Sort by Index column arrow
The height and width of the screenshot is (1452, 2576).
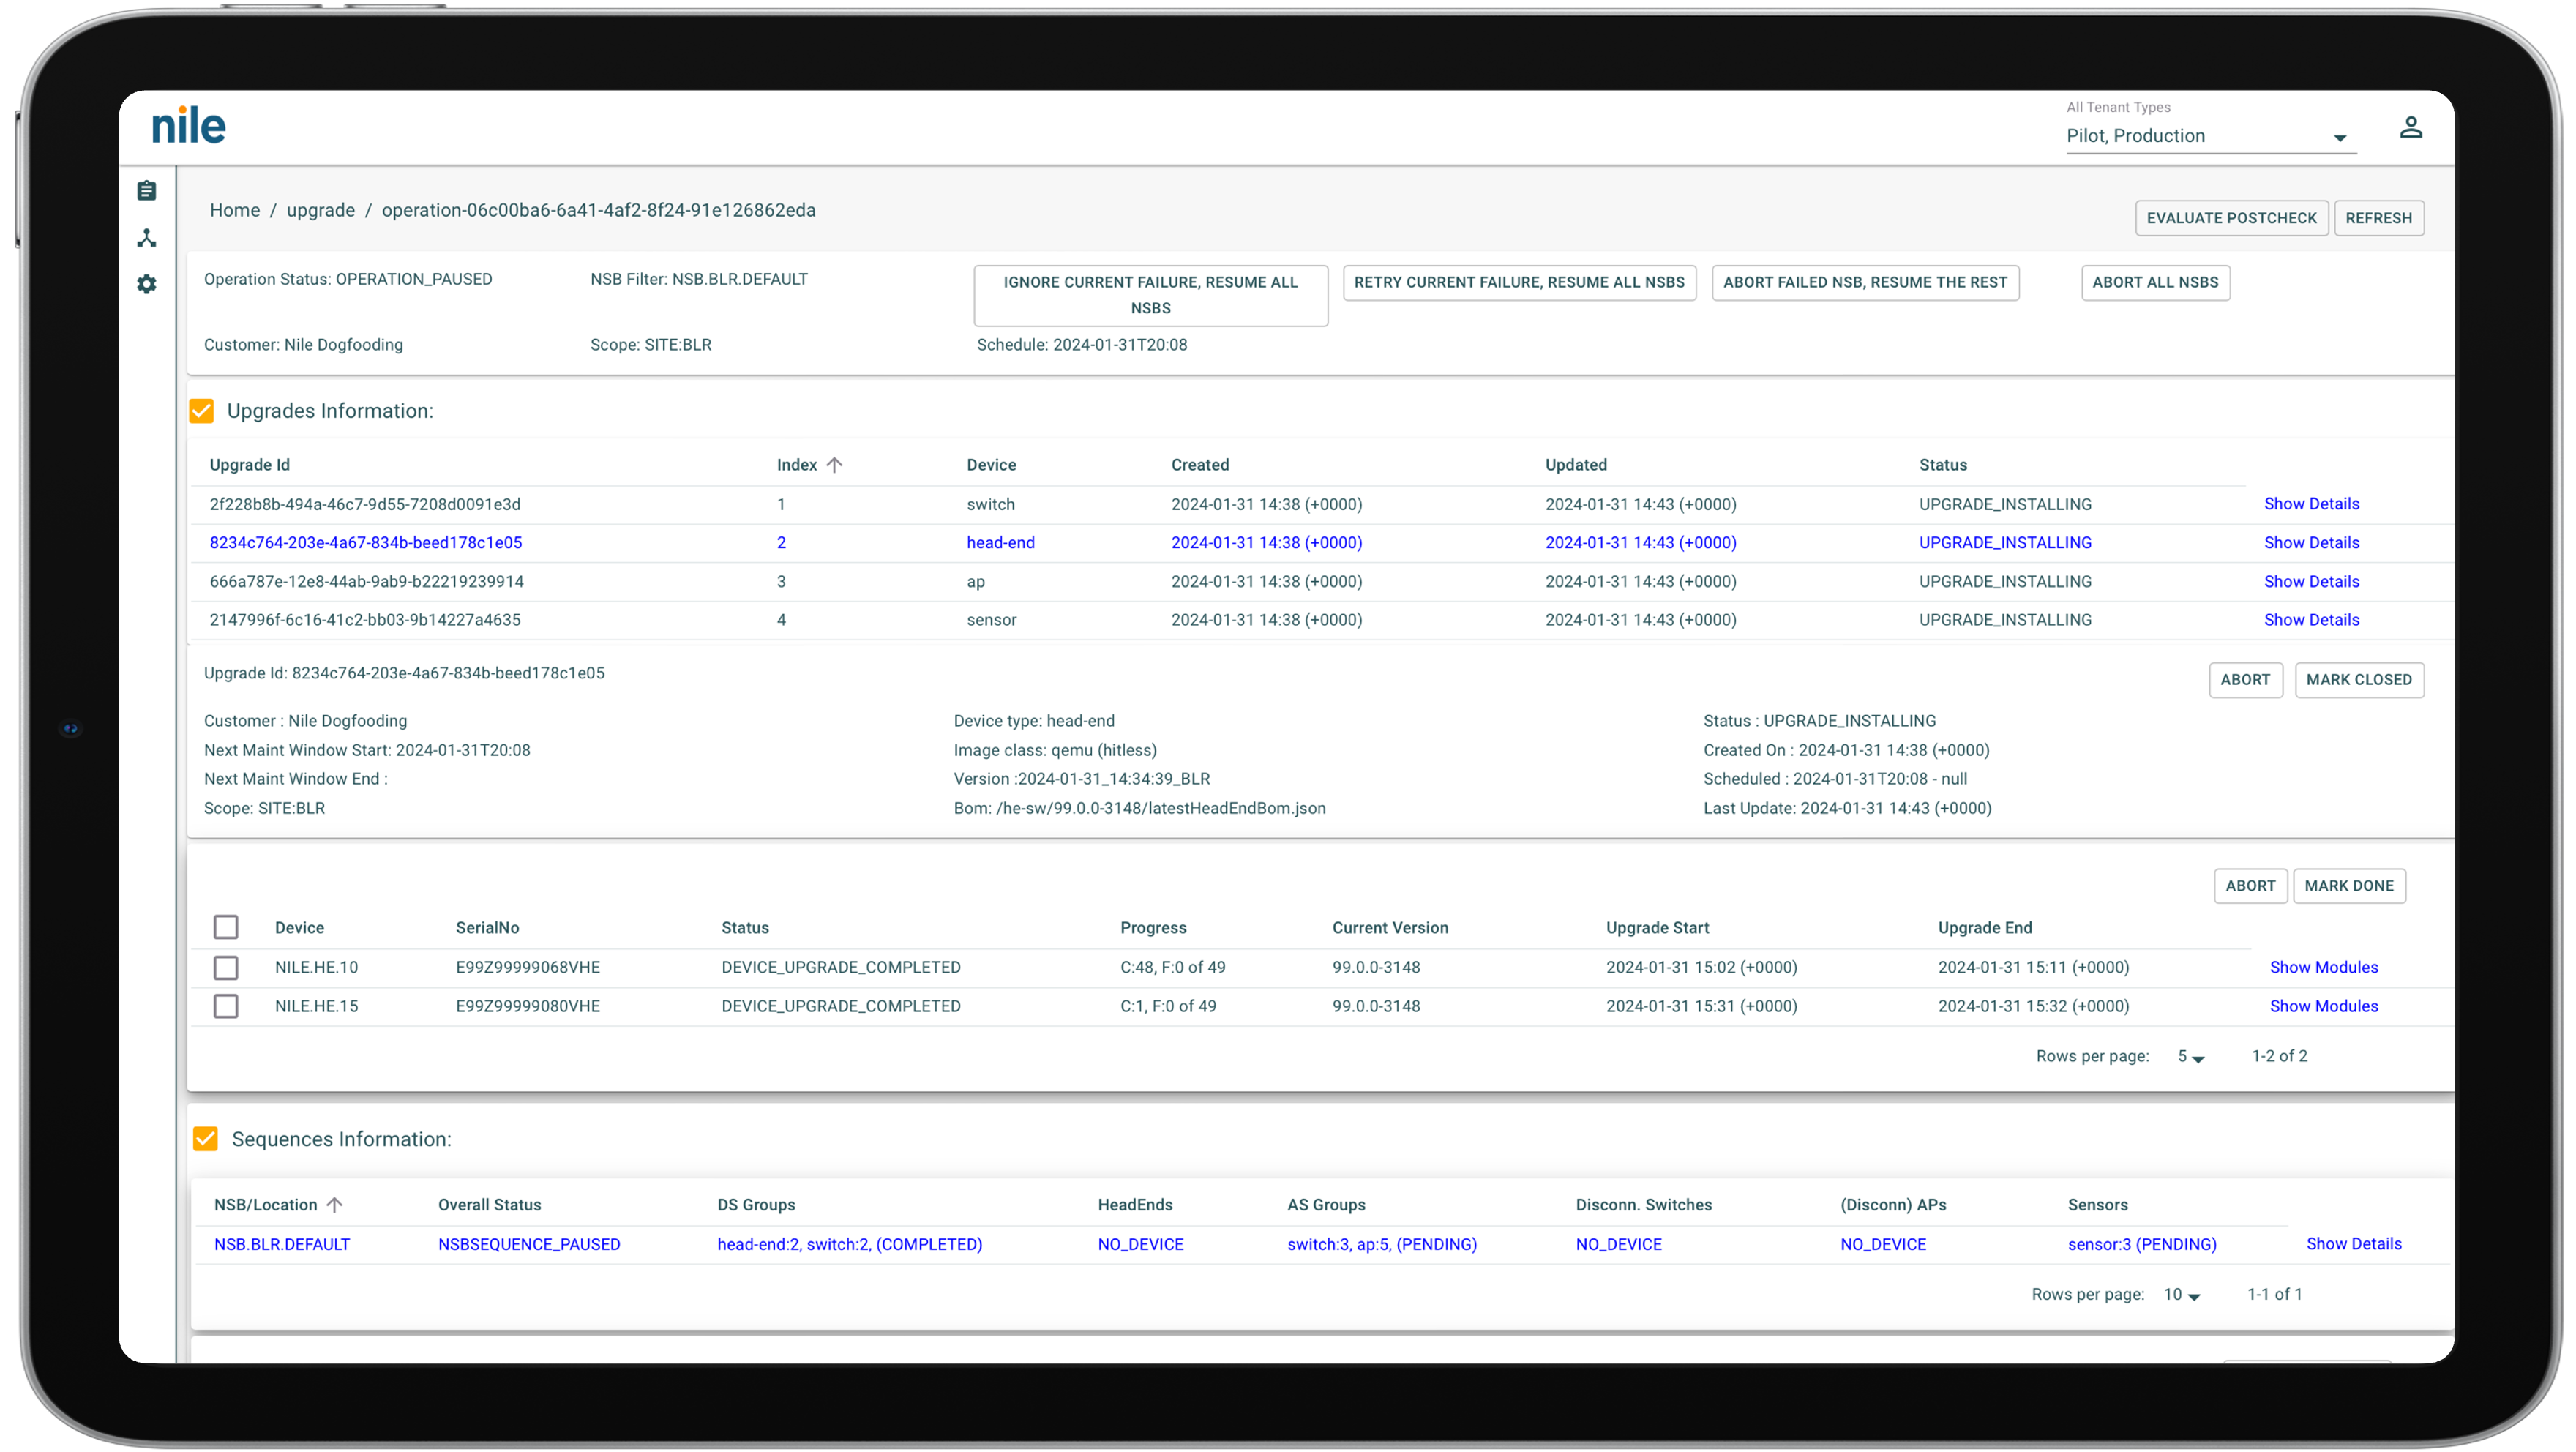[835, 465]
